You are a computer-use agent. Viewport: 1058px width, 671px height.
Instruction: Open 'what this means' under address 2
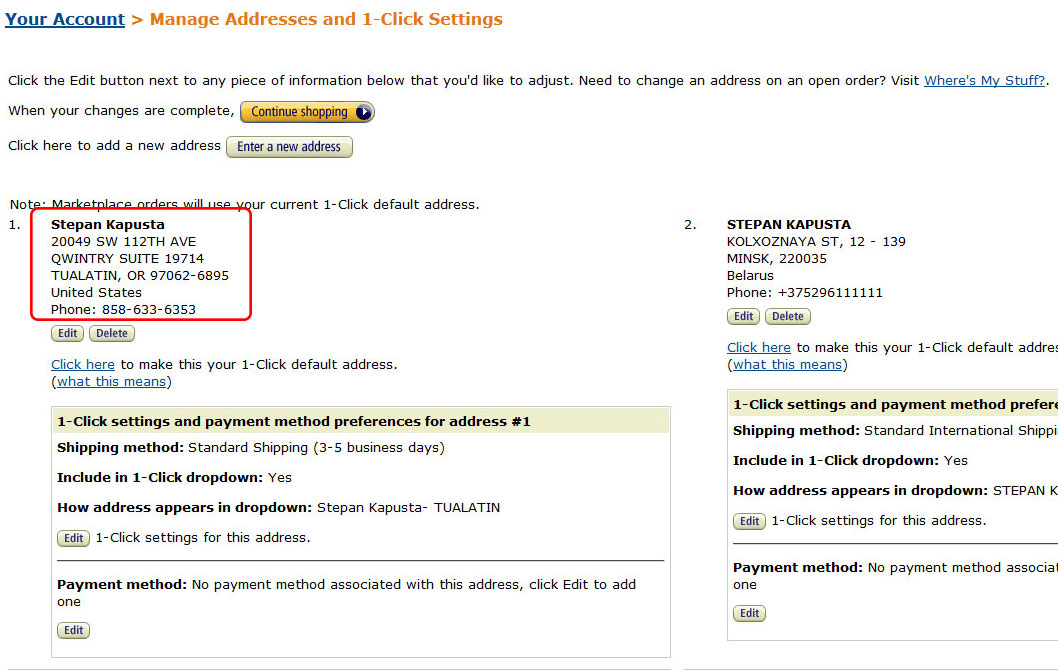tap(789, 365)
